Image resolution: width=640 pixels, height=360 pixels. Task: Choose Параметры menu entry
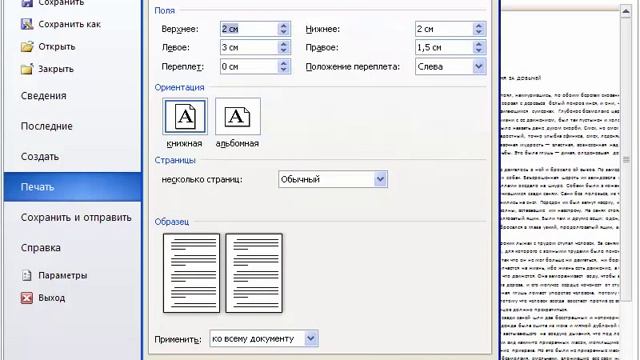[x=62, y=276]
